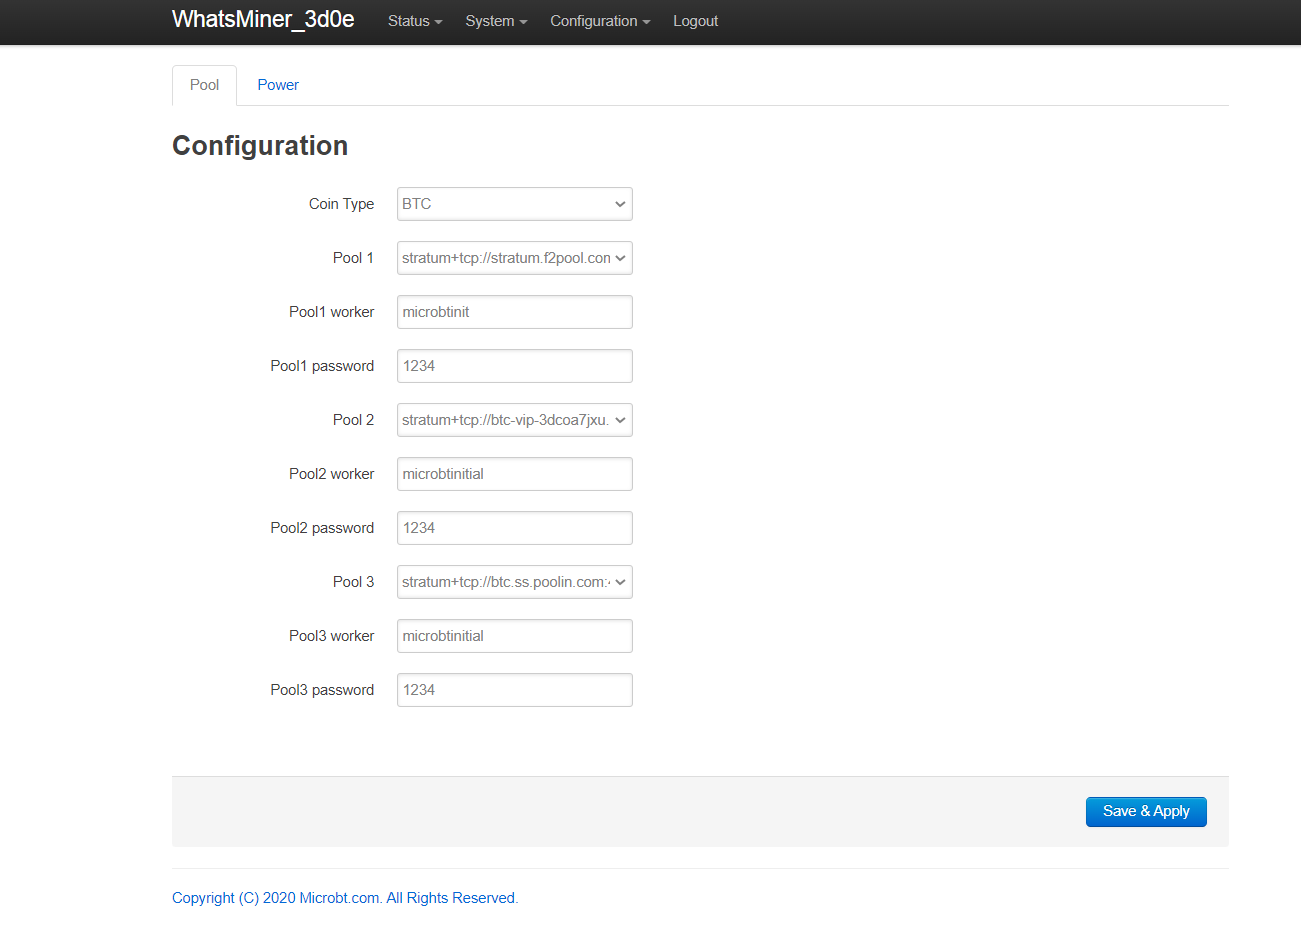
Task: Click the Configuration page heading
Action: point(260,146)
